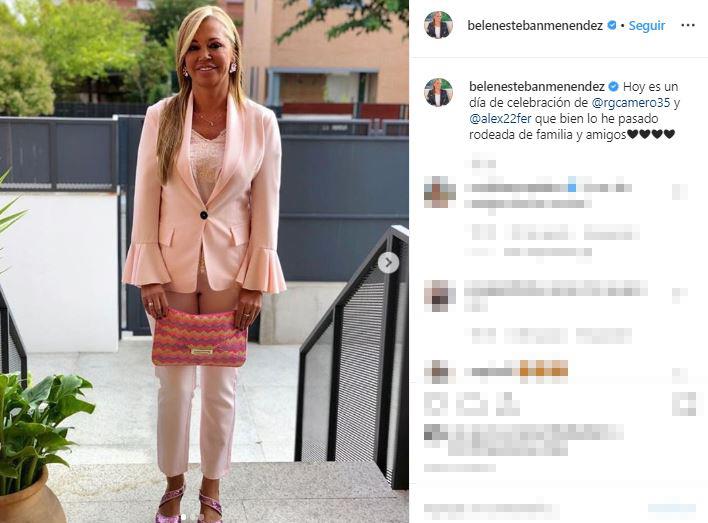Save the post with the bookmark icon
708x523 pixels.
pos(684,404)
